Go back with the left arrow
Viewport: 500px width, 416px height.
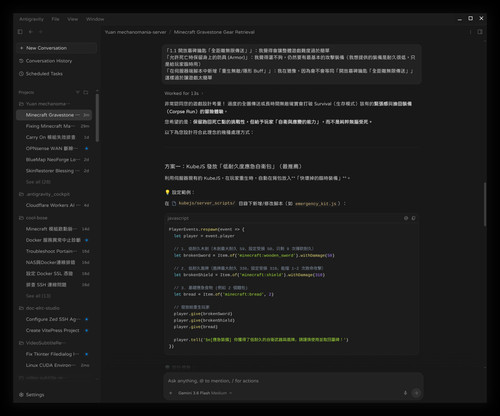tap(30, 32)
